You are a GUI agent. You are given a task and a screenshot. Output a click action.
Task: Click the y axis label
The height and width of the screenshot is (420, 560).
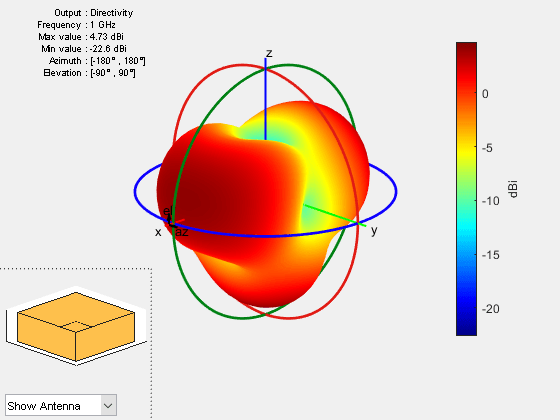point(374,231)
